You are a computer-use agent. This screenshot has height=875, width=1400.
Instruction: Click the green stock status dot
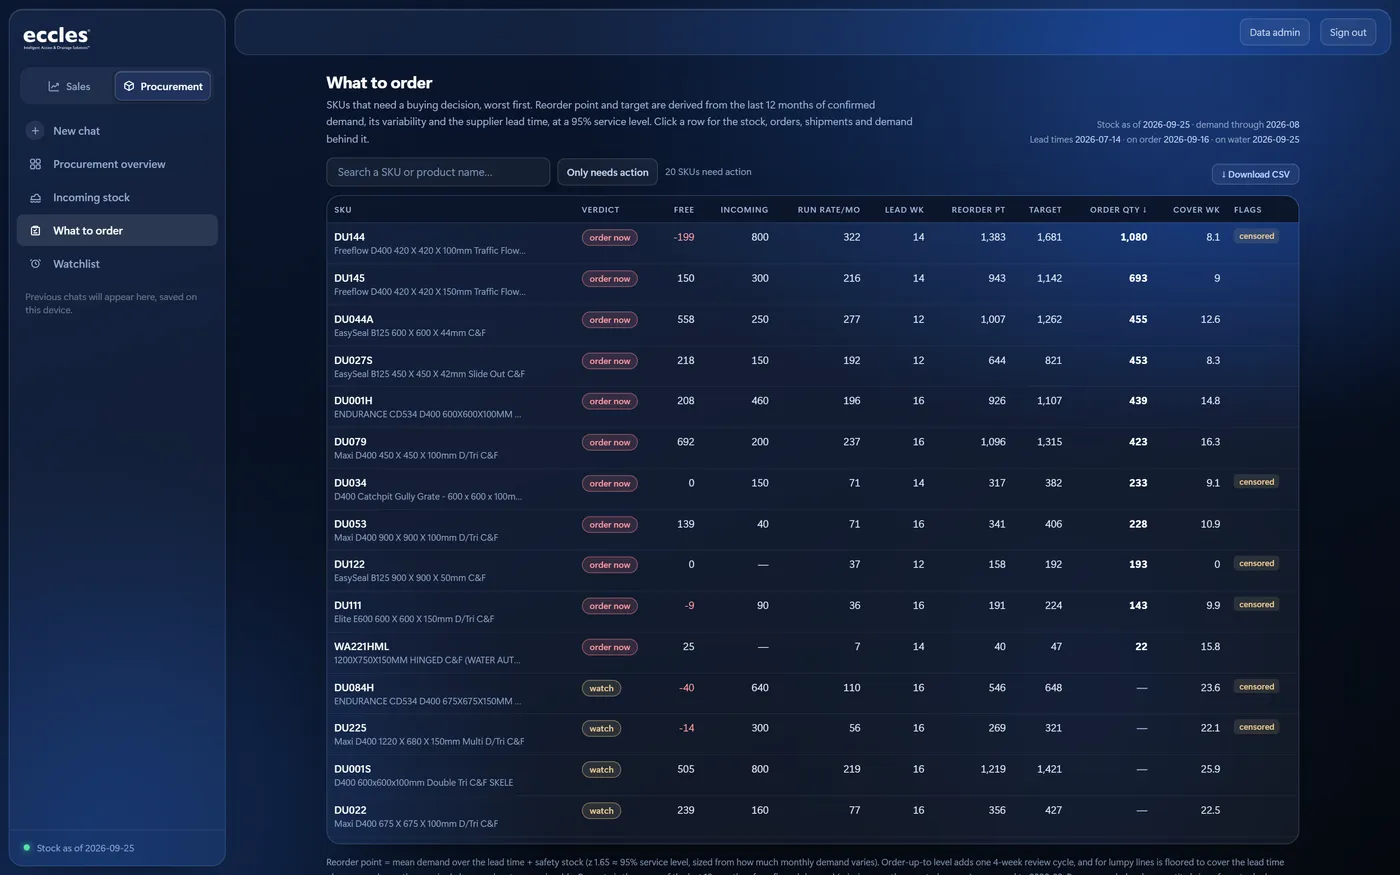click(x=27, y=847)
